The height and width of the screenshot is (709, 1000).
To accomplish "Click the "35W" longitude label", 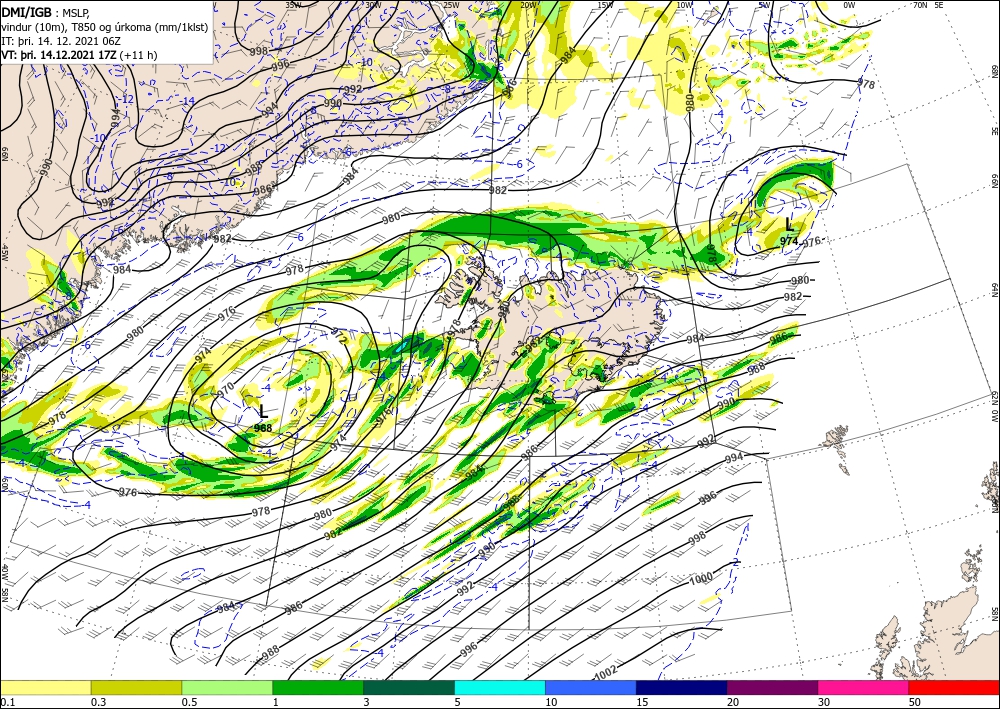I will pos(293,5).
